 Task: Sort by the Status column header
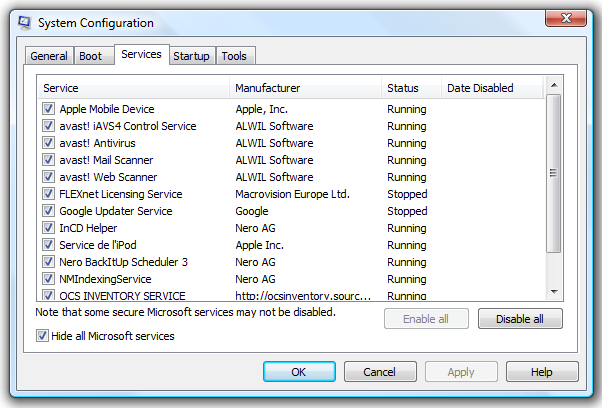[412, 88]
